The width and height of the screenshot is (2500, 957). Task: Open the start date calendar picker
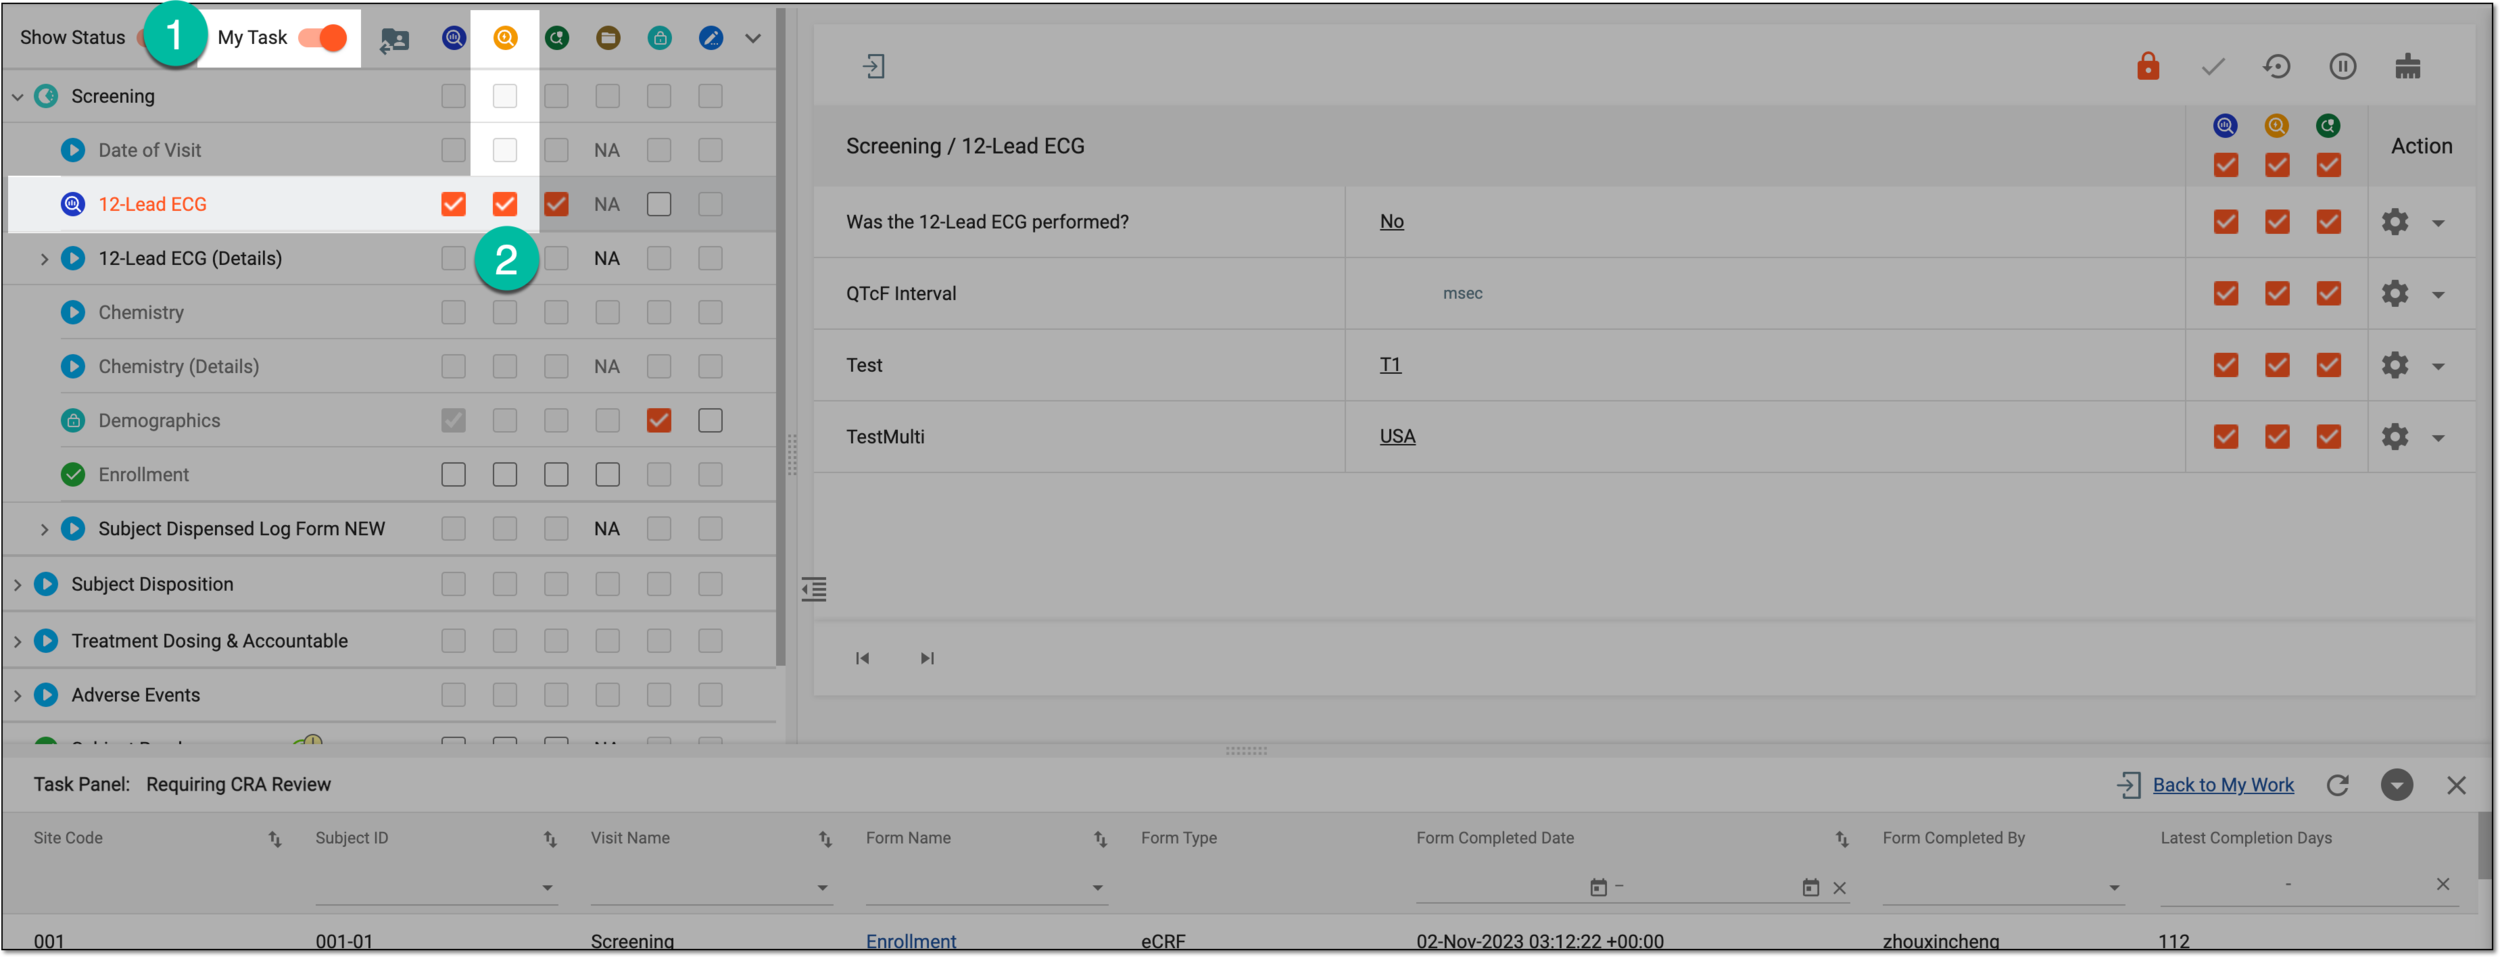(x=1598, y=888)
